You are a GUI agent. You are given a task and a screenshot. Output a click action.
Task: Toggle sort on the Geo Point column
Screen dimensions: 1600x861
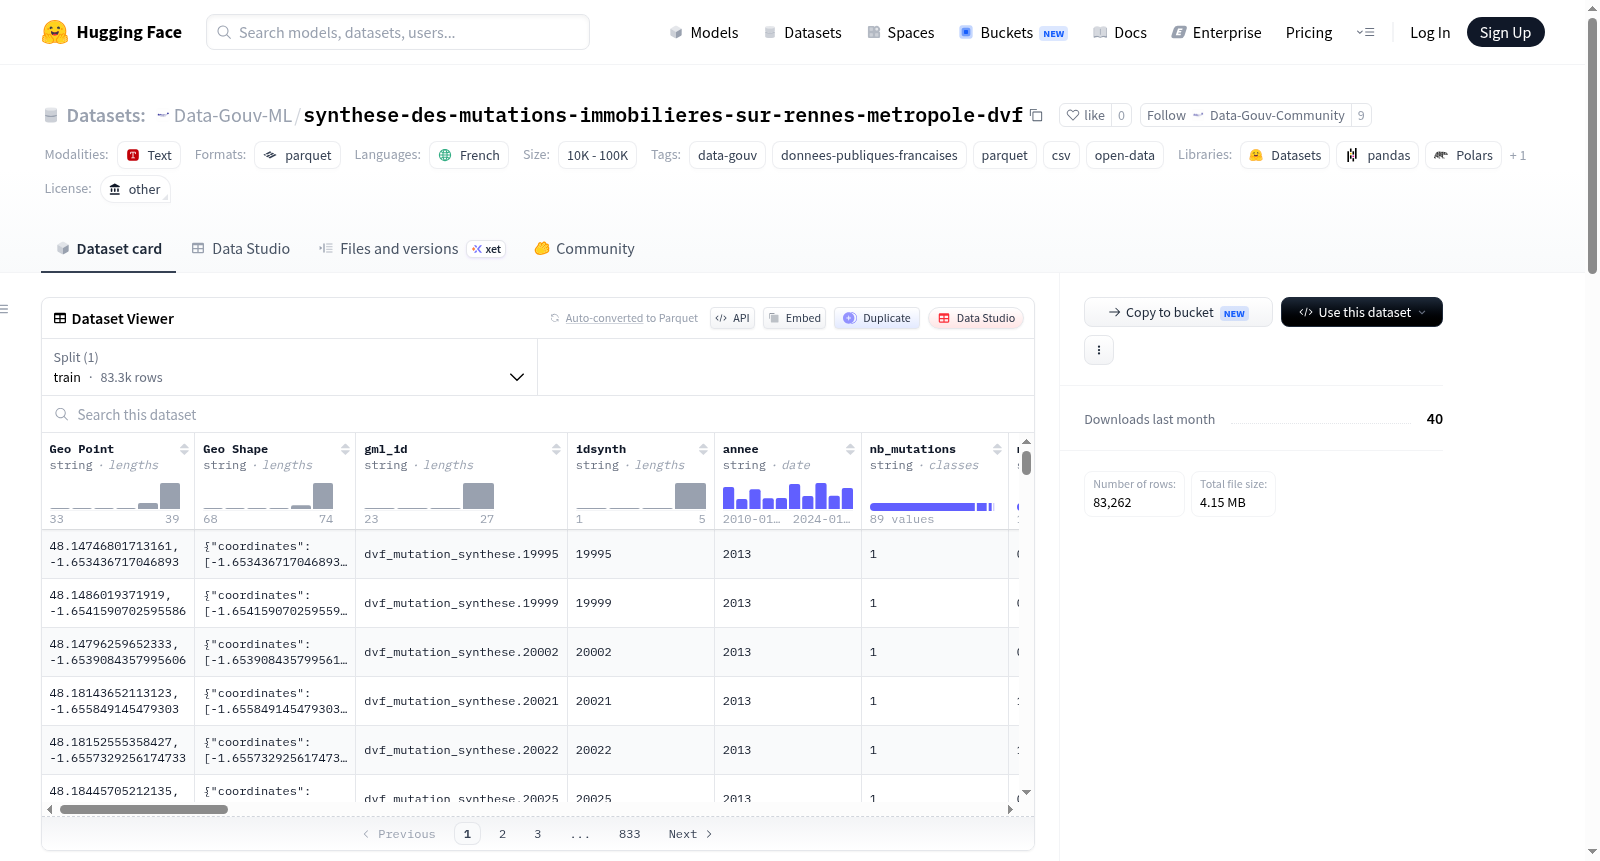pos(184,449)
